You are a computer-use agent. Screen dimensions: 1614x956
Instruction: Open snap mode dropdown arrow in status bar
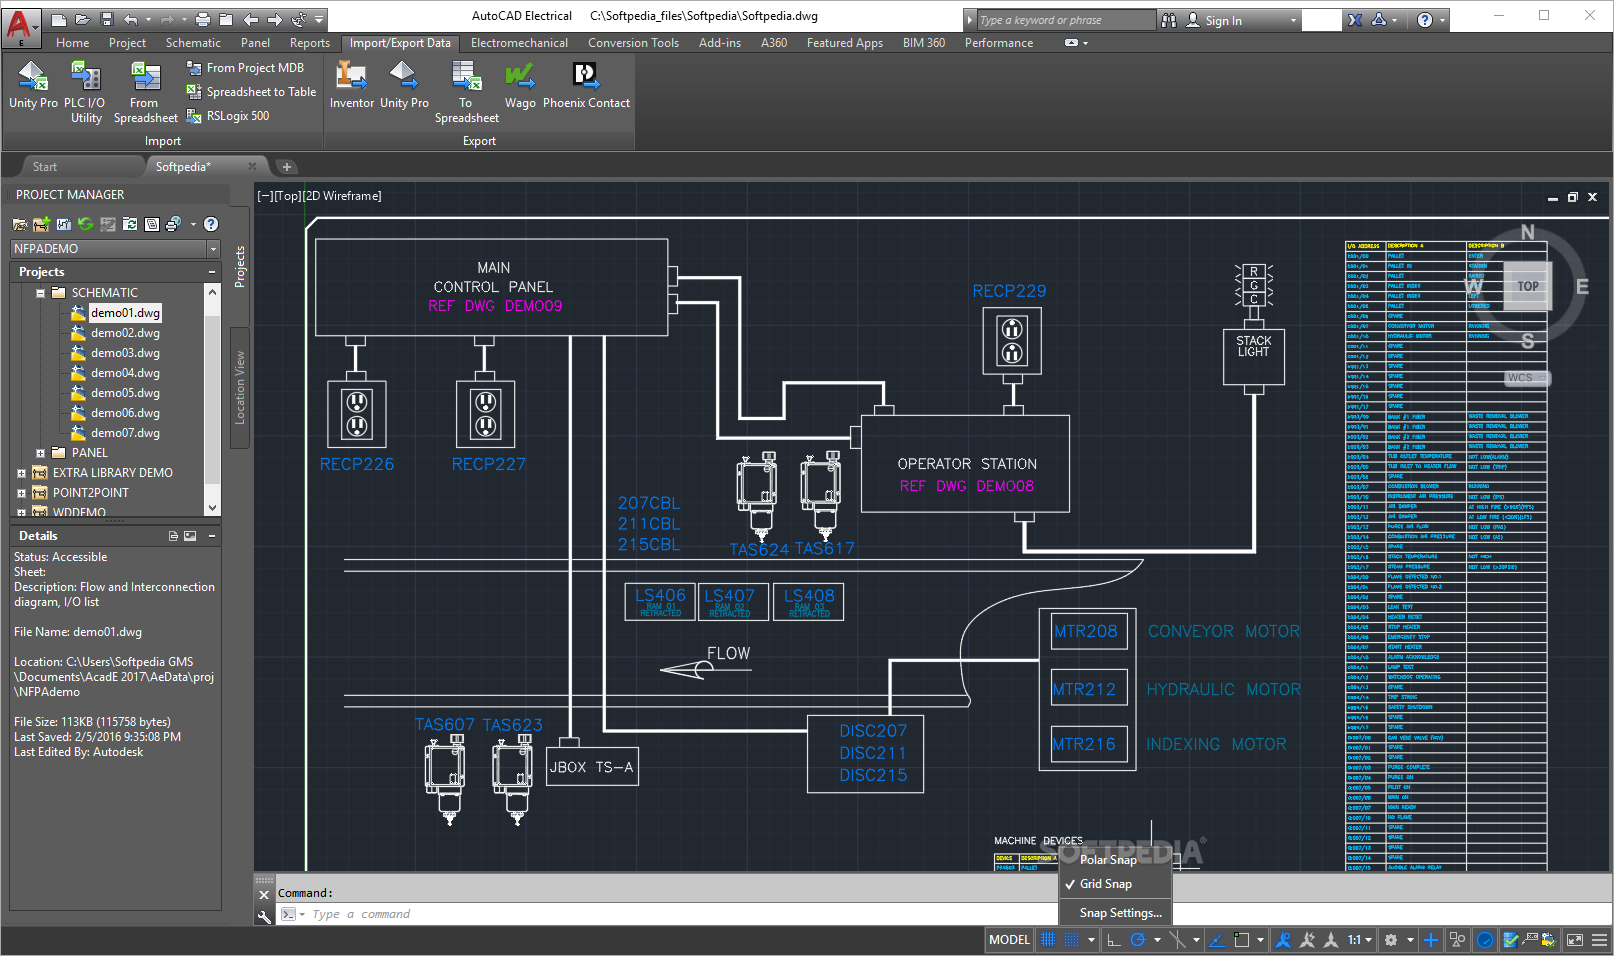(x=1091, y=940)
